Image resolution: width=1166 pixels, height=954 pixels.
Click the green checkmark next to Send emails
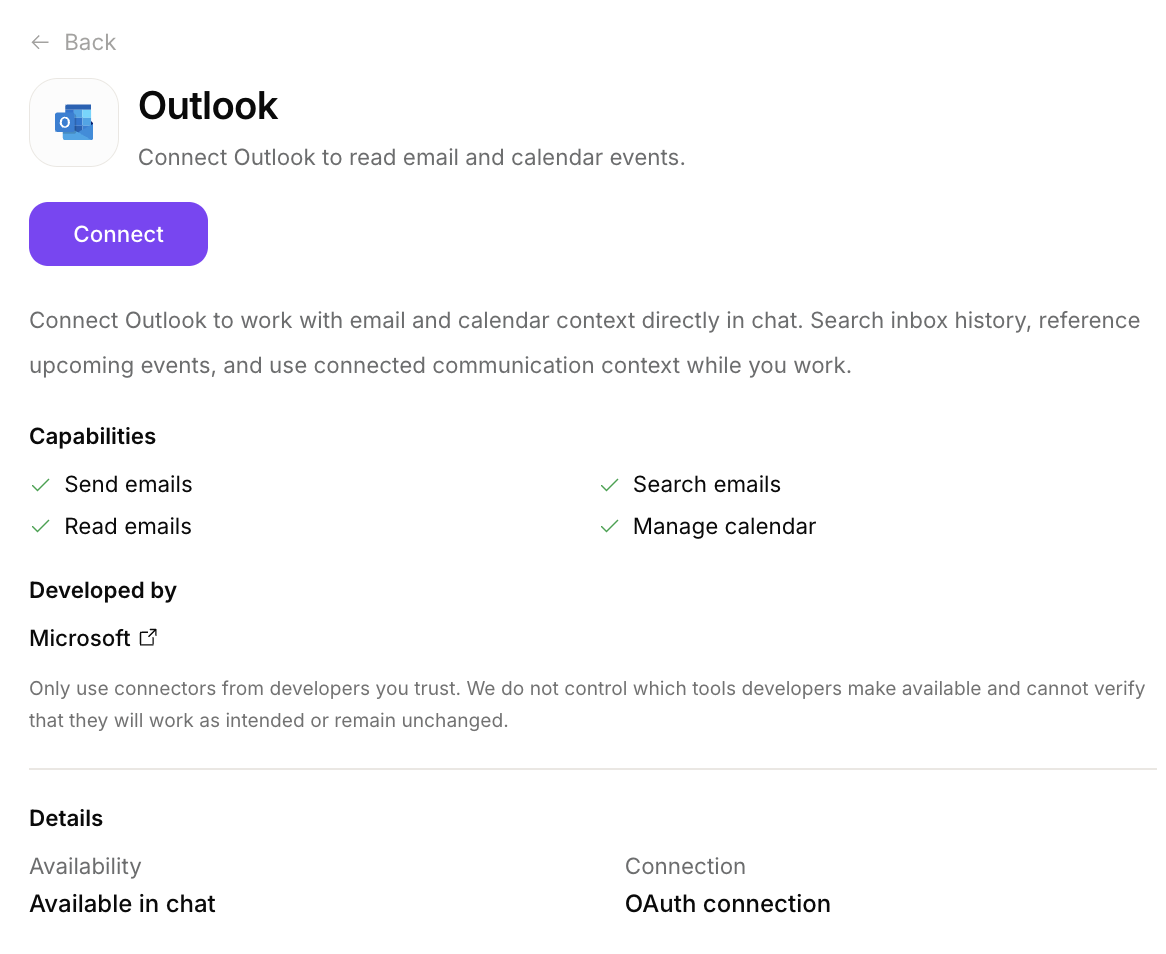[40, 484]
